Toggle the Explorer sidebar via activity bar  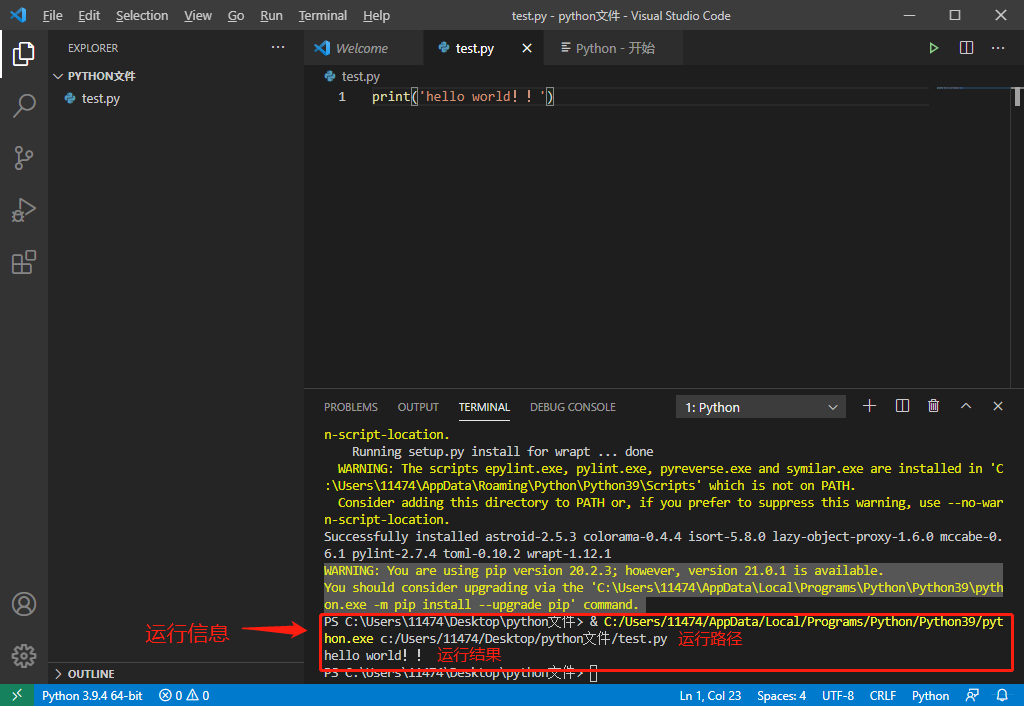click(24, 55)
